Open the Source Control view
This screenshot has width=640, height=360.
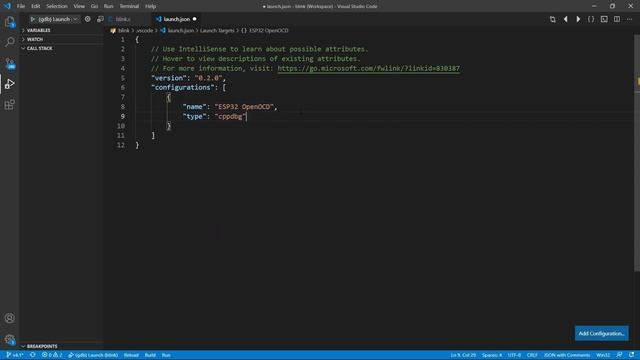coord(9,63)
